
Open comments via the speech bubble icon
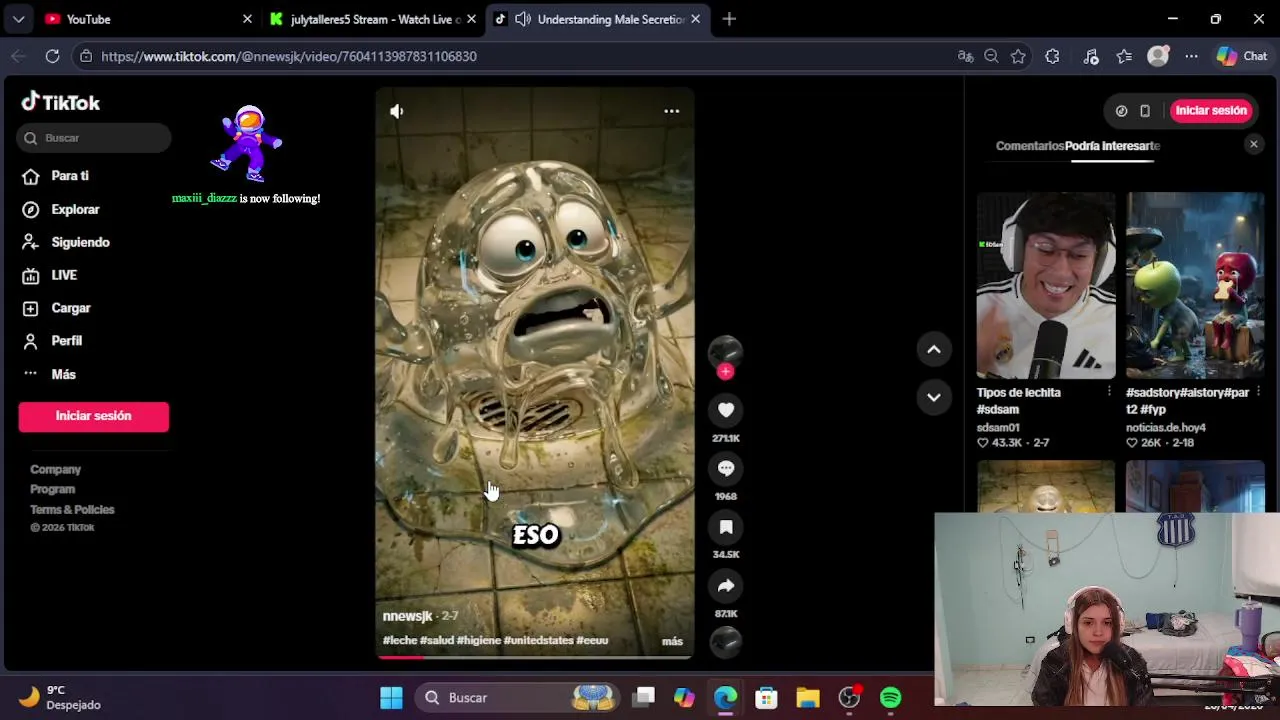click(726, 468)
